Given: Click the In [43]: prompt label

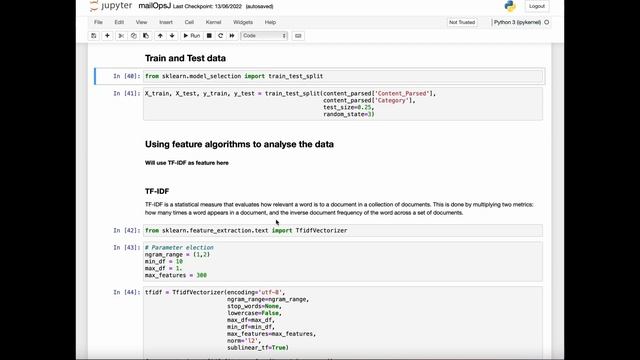Looking at the screenshot, I should (127, 248).
